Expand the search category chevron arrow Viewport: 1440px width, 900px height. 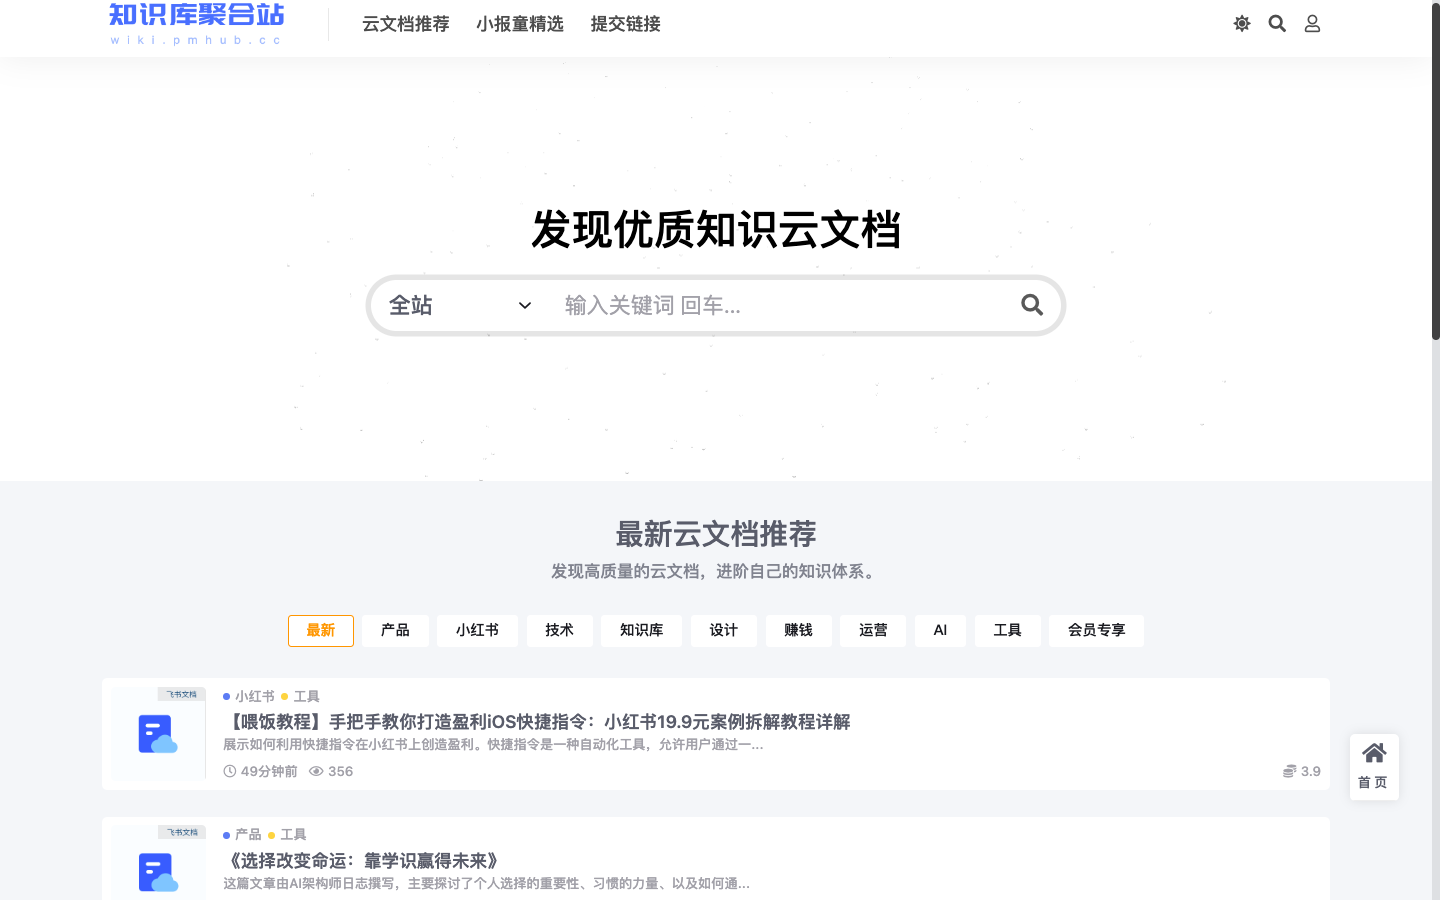pos(524,305)
